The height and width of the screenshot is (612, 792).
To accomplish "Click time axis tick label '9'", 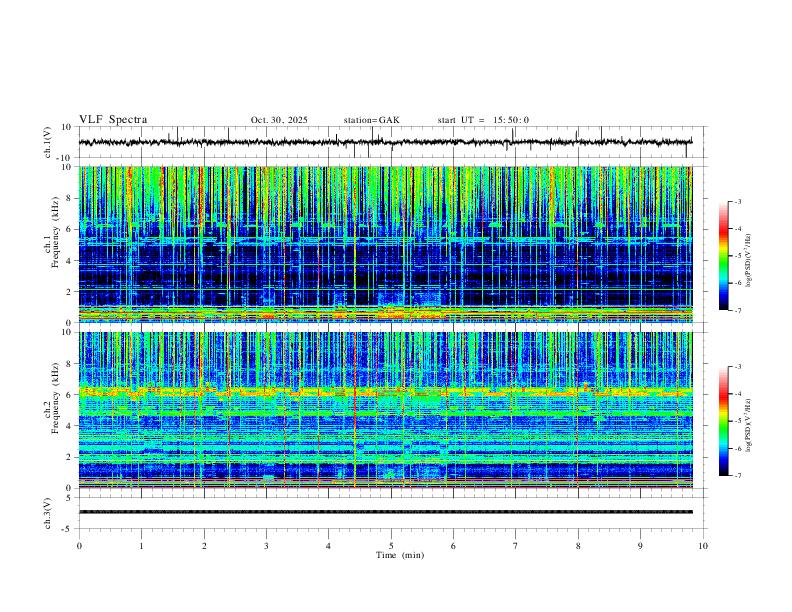I will (640, 546).
